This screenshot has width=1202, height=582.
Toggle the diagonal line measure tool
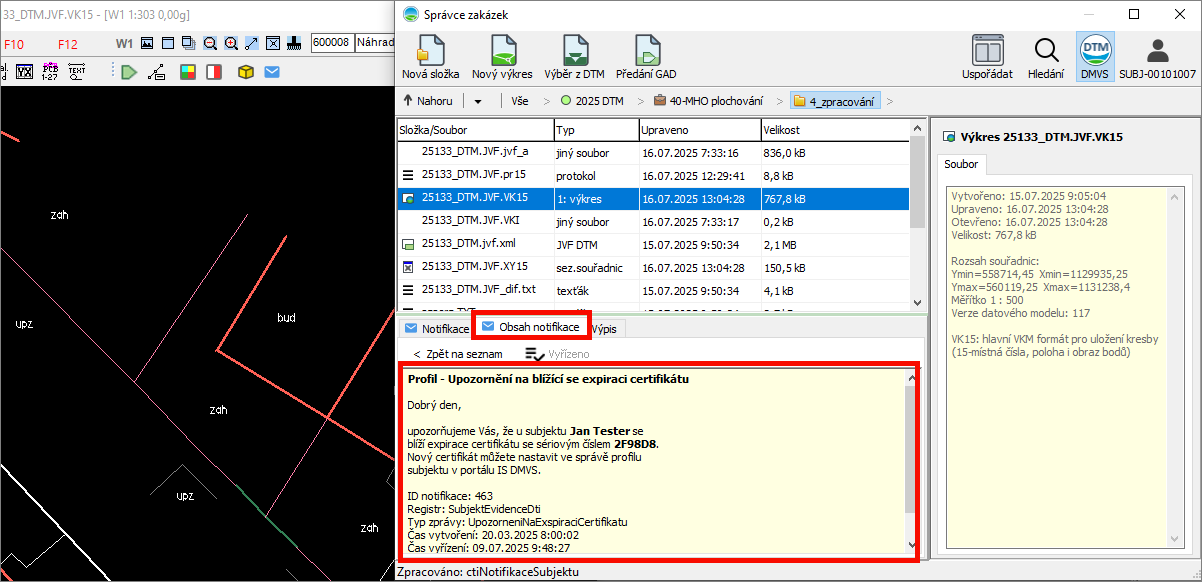tap(252, 43)
